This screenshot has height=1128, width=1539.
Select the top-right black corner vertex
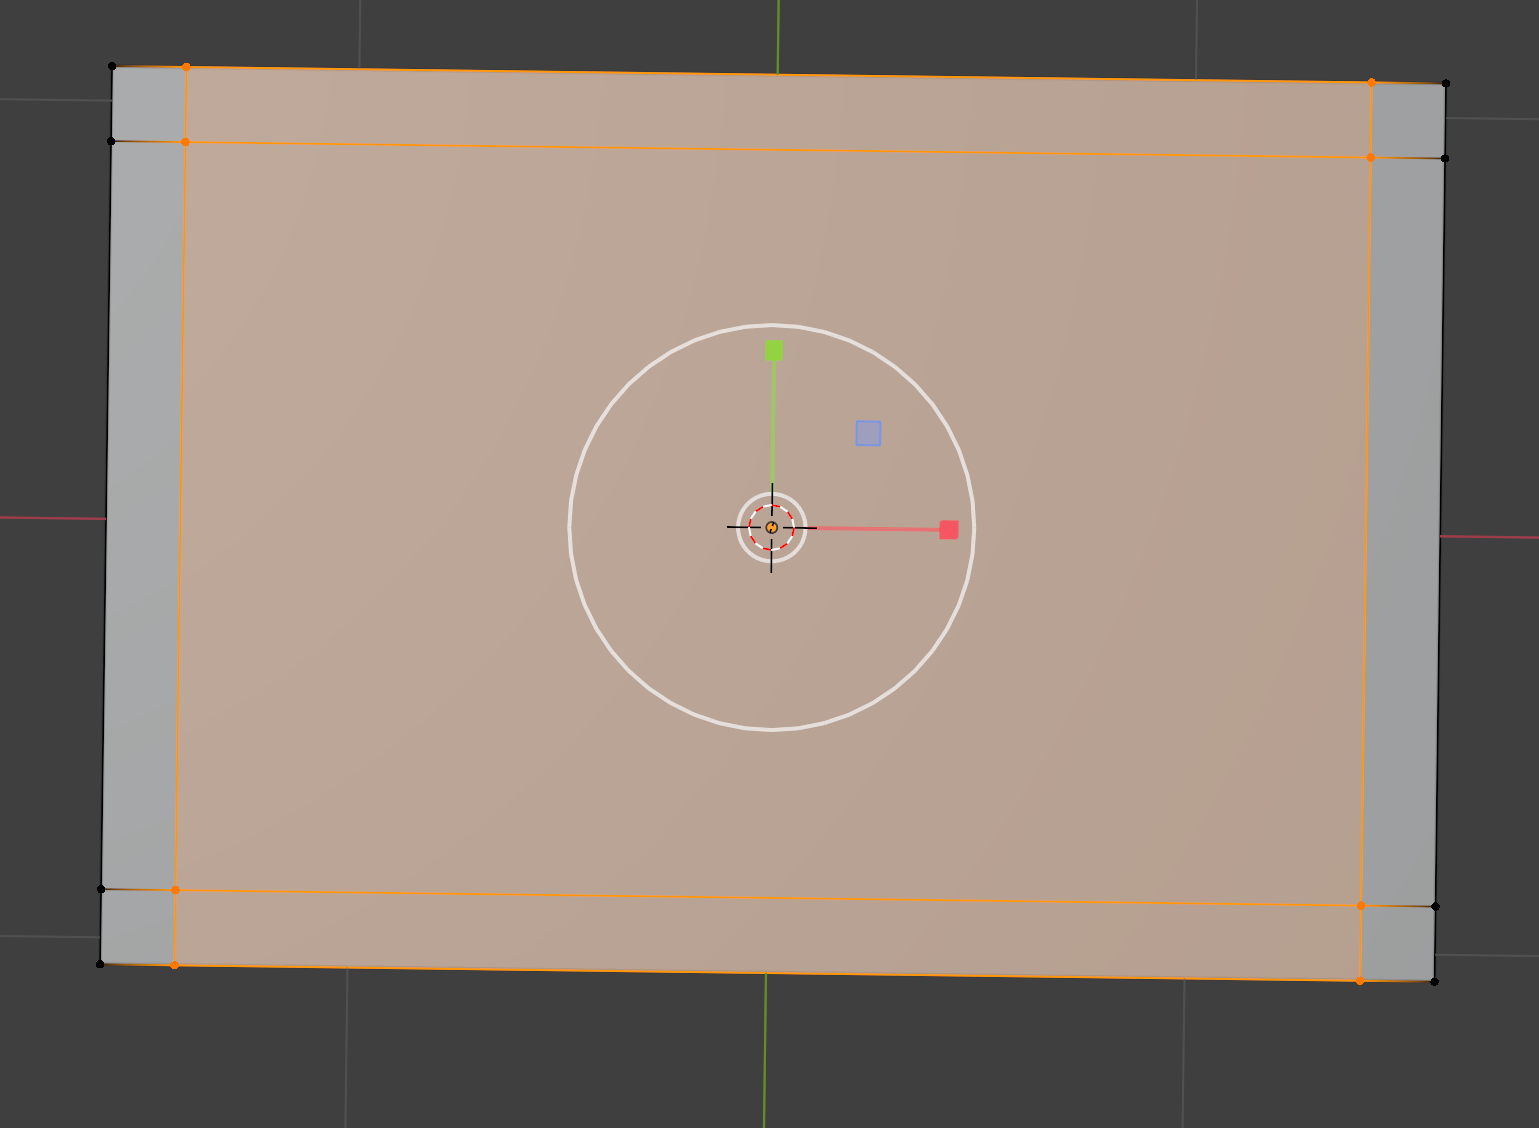pyautogui.click(x=1446, y=84)
